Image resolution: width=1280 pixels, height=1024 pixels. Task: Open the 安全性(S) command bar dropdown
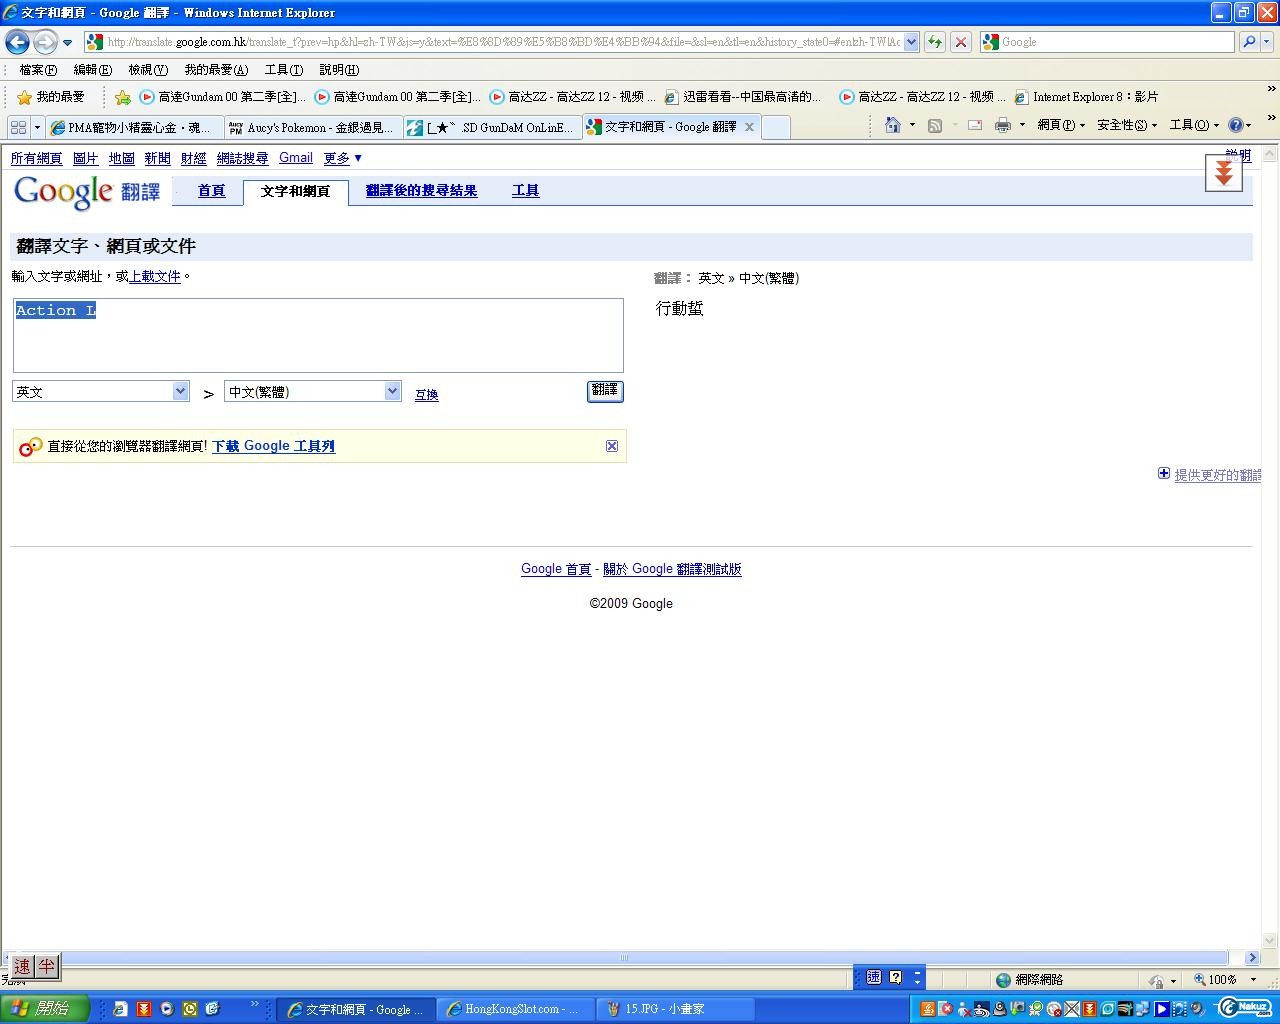click(x=1127, y=125)
